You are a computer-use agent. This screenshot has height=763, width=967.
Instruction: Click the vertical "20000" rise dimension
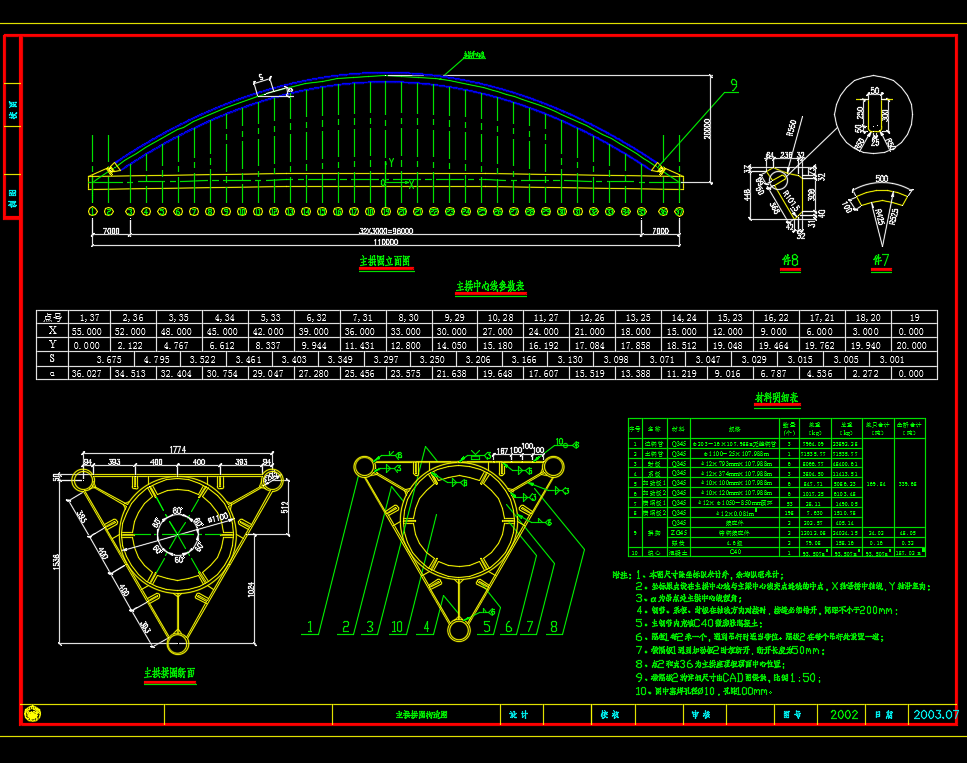click(x=707, y=129)
